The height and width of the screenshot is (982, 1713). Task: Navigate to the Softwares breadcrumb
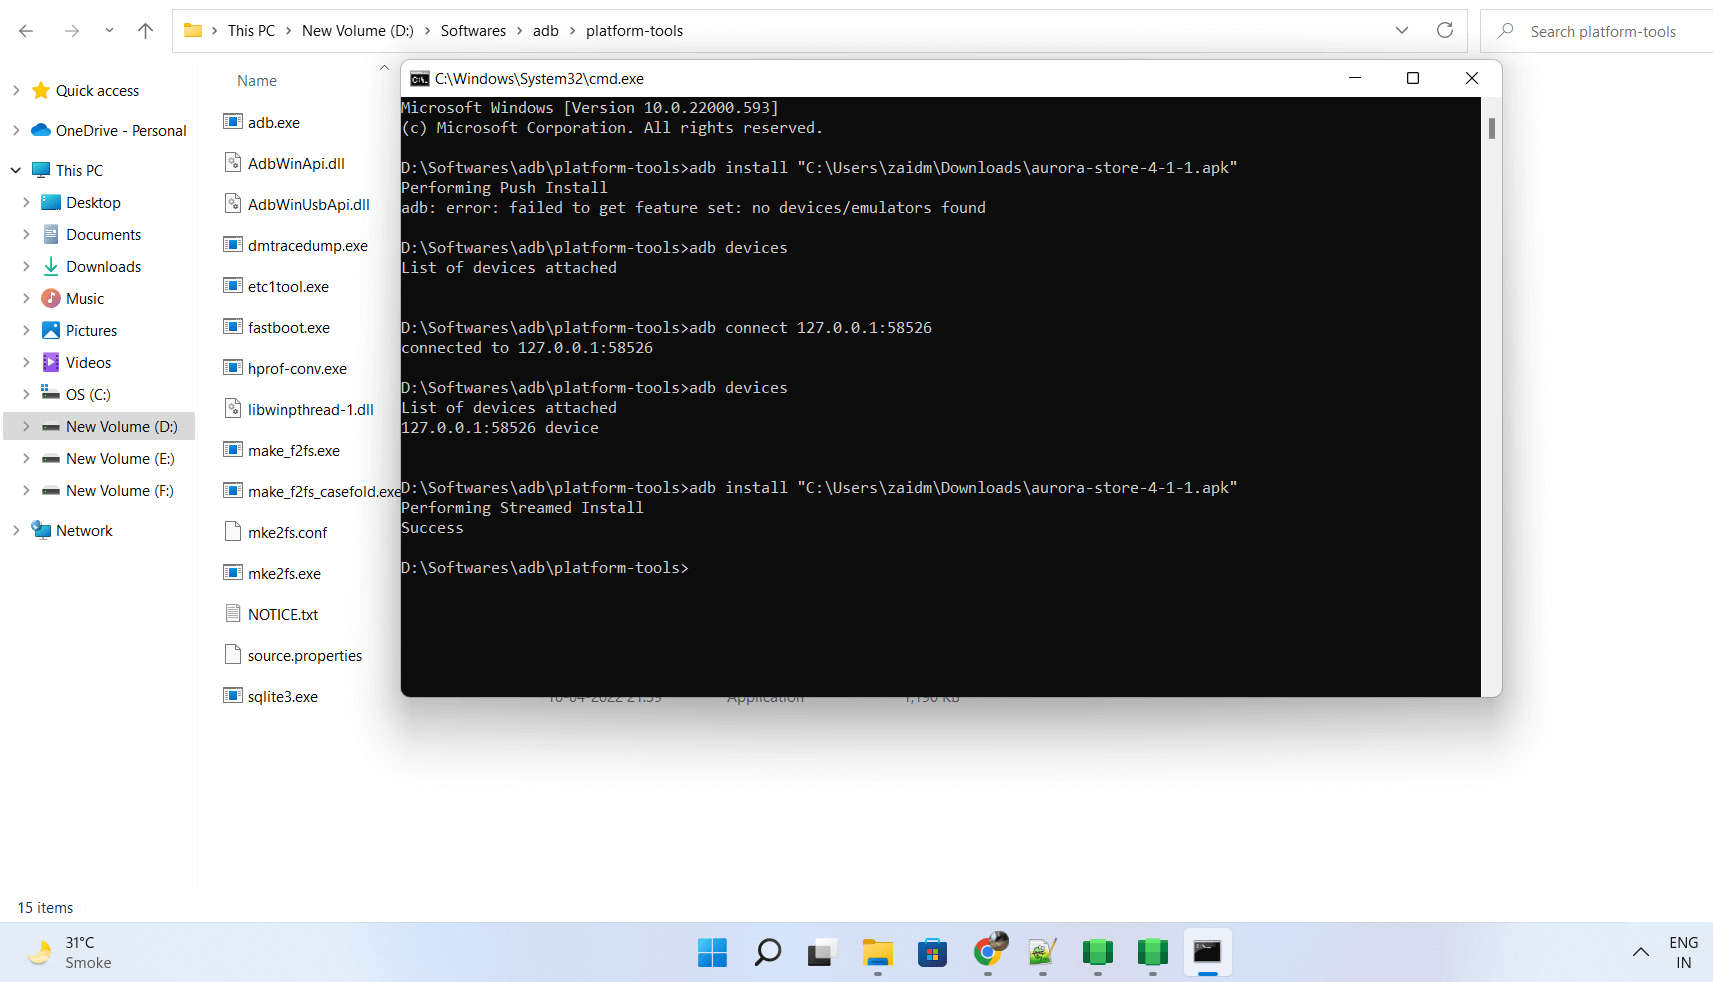click(473, 30)
